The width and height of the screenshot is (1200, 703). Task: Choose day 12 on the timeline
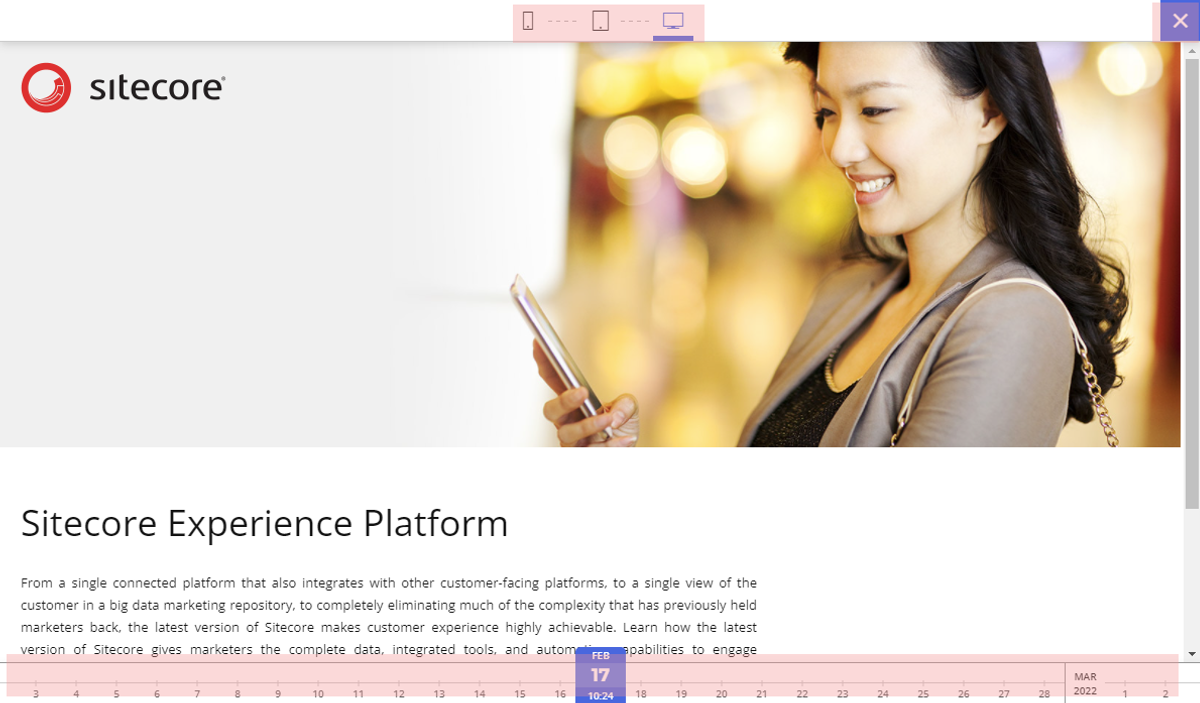point(399,693)
